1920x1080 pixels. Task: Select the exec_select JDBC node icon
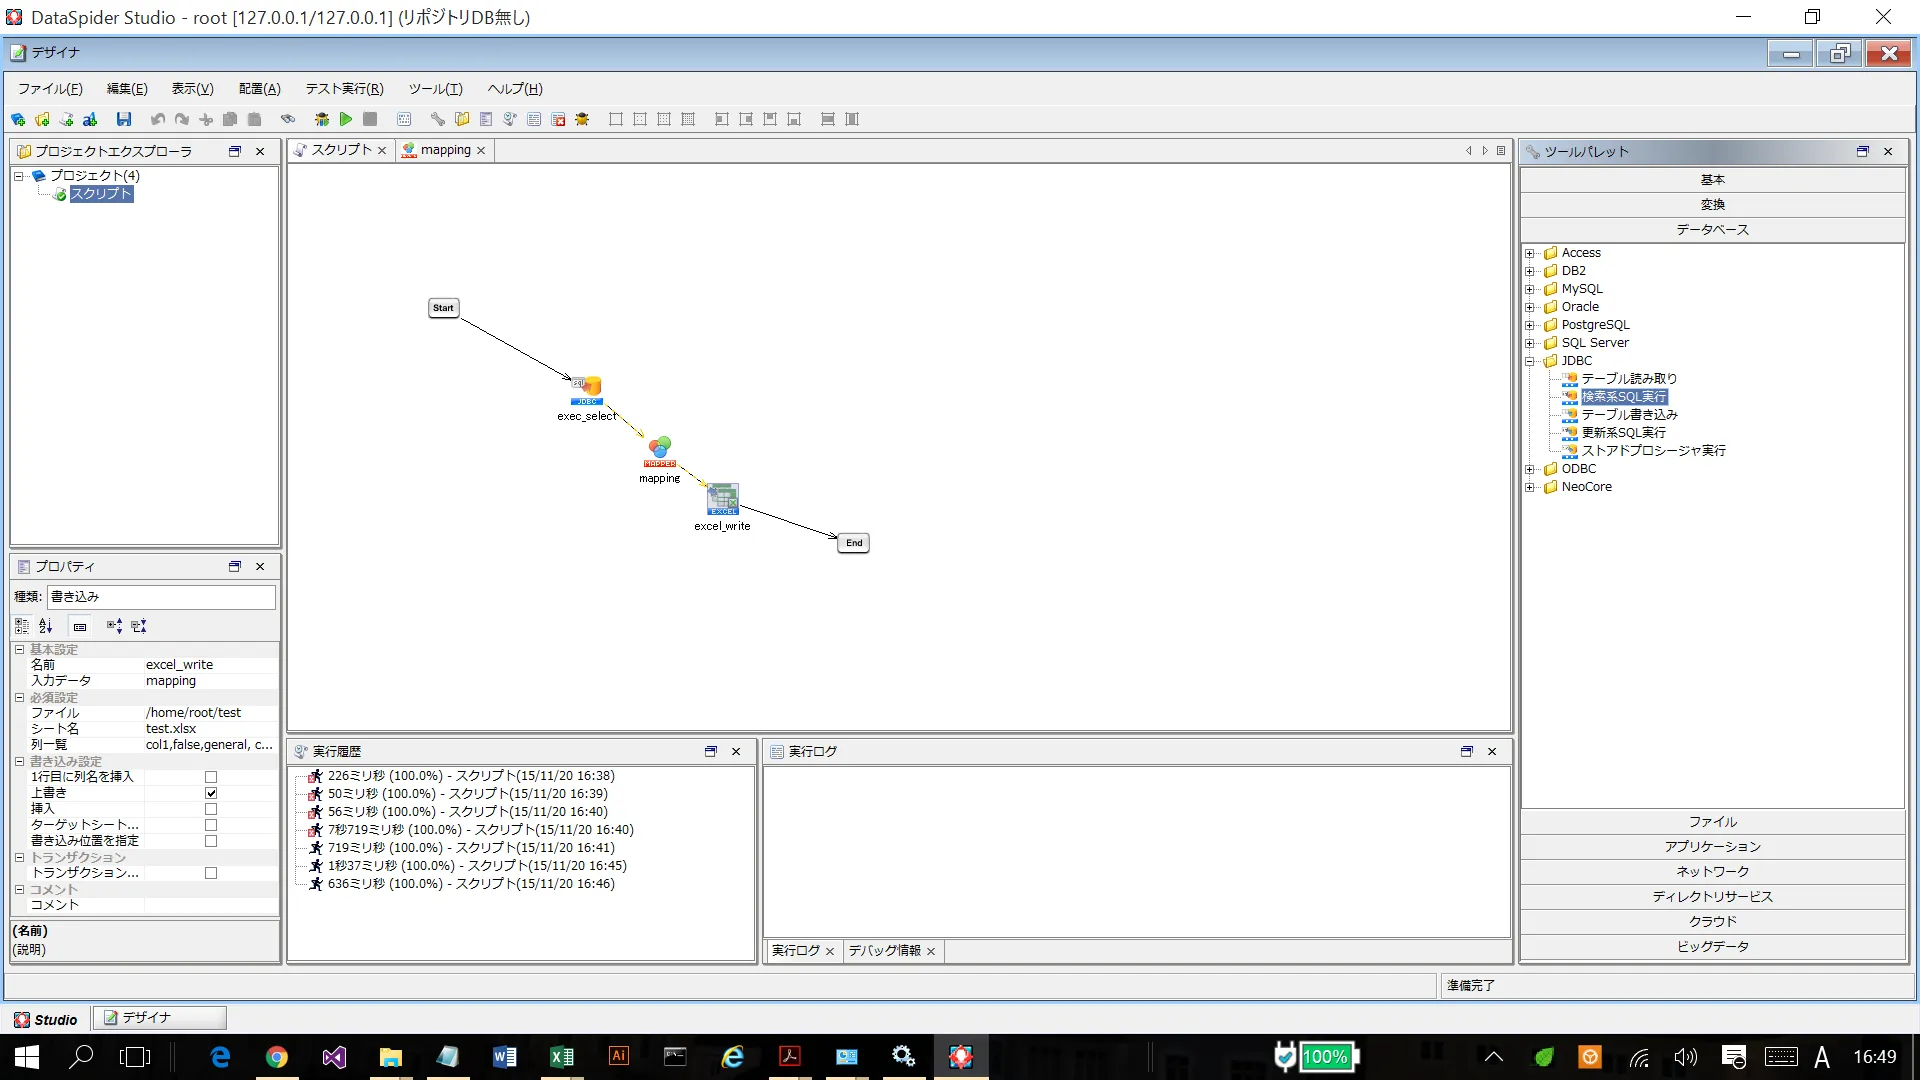pos(587,389)
